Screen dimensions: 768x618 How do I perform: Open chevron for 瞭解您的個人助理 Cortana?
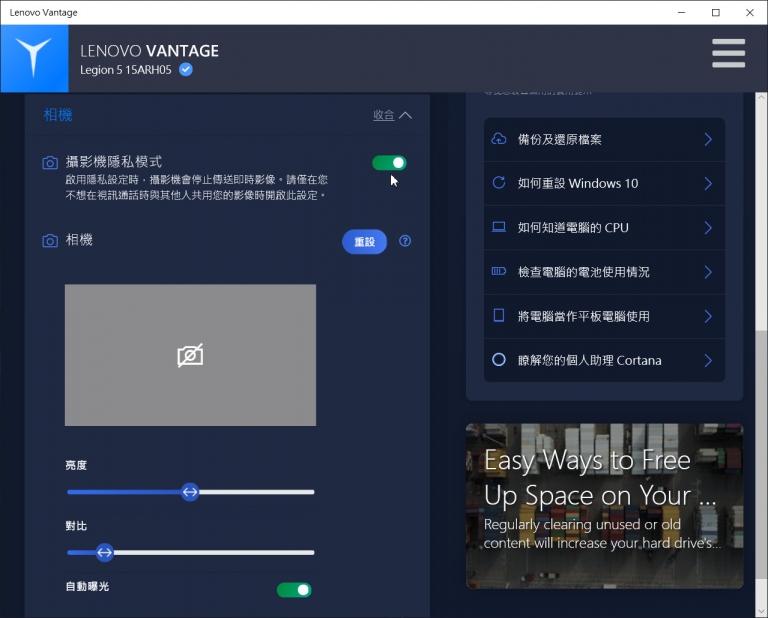[708, 360]
